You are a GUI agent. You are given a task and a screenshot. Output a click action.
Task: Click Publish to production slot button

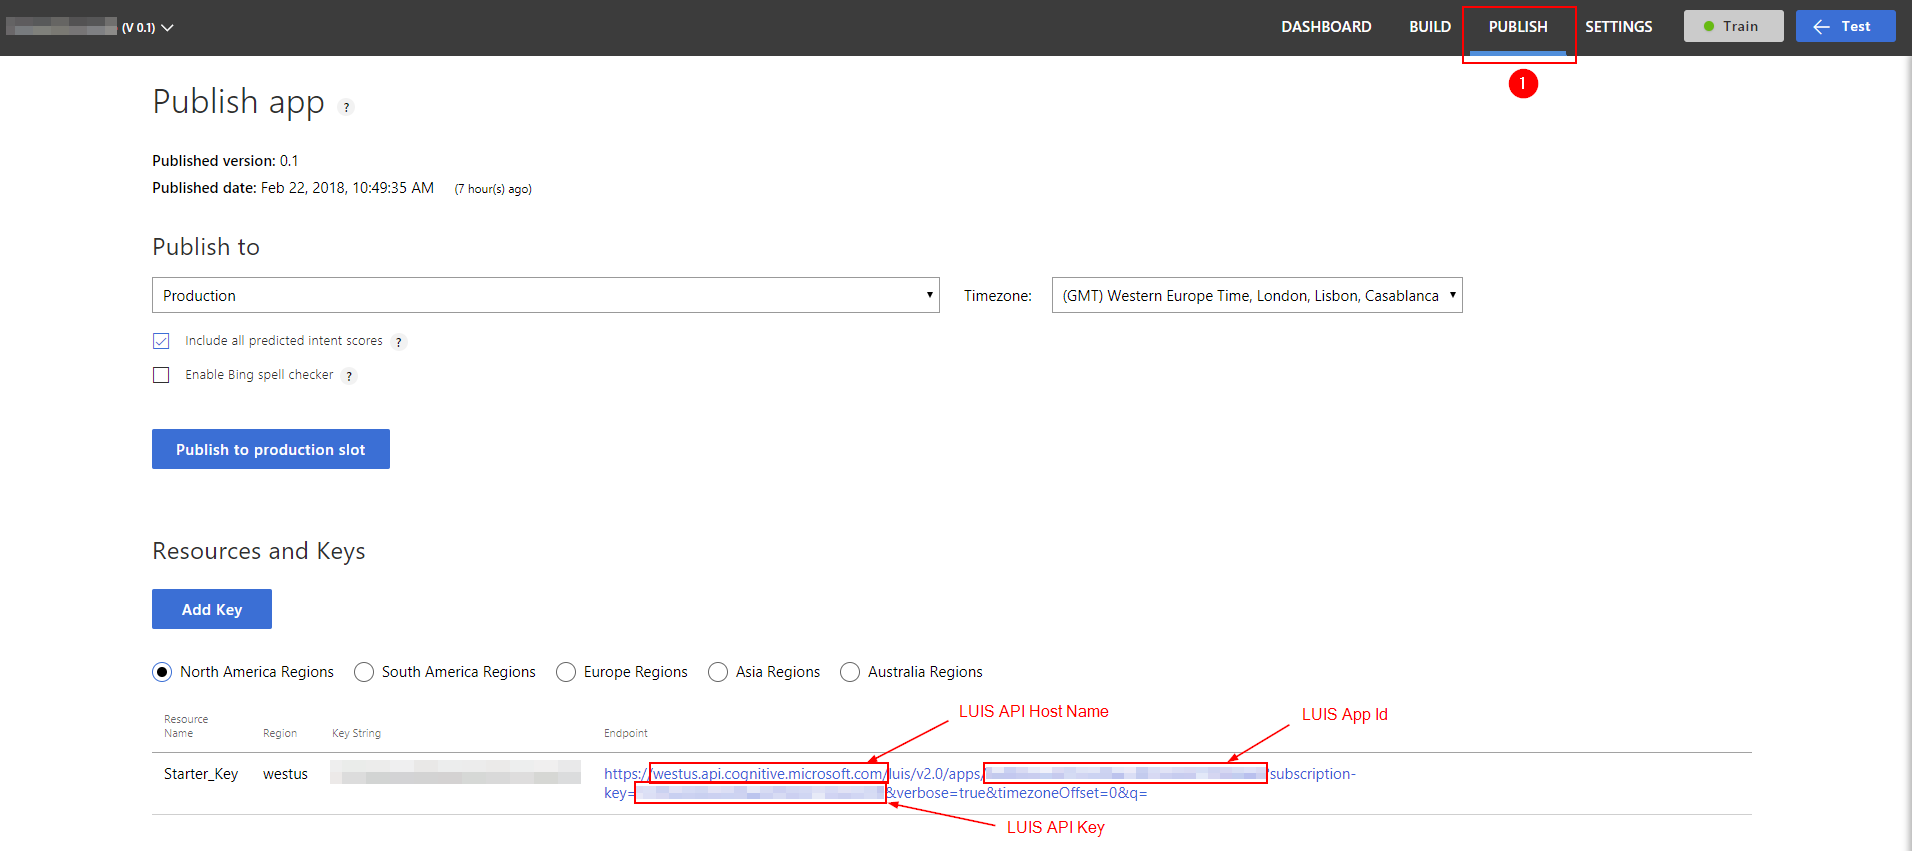[x=270, y=449]
